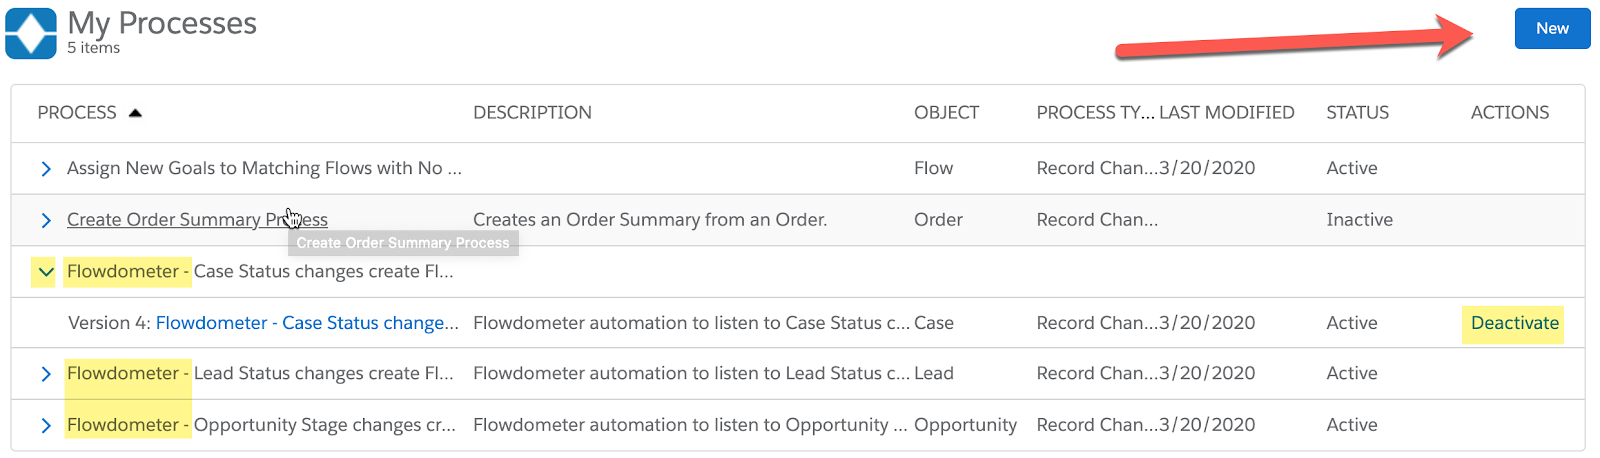Select the Flowdometer Opportunity Stage process name
This screenshot has height=458, width=1600.
(x=261, y=425)
